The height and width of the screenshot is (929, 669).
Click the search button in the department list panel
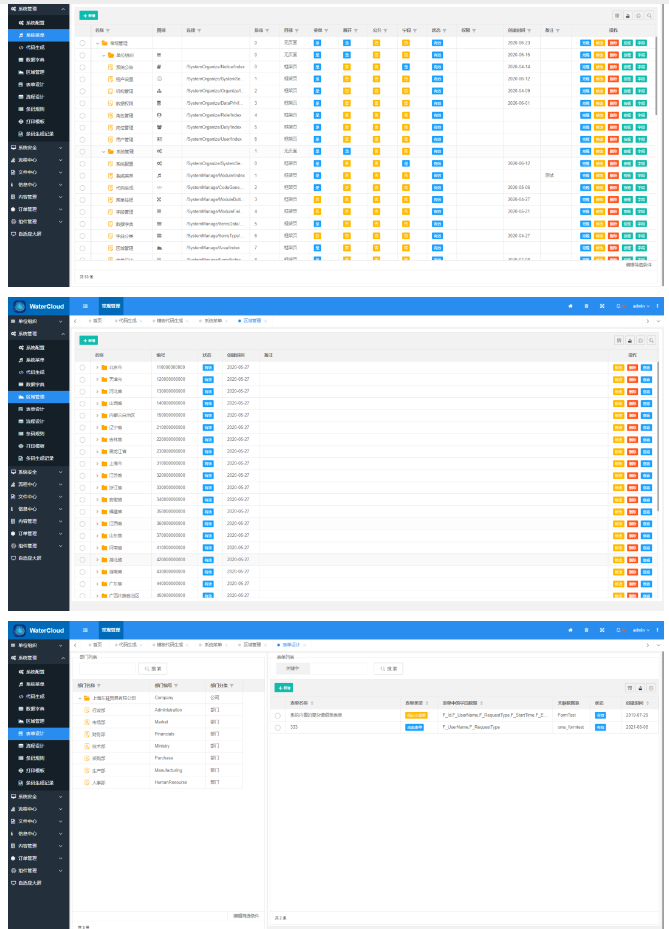click(x=153, y=668)
